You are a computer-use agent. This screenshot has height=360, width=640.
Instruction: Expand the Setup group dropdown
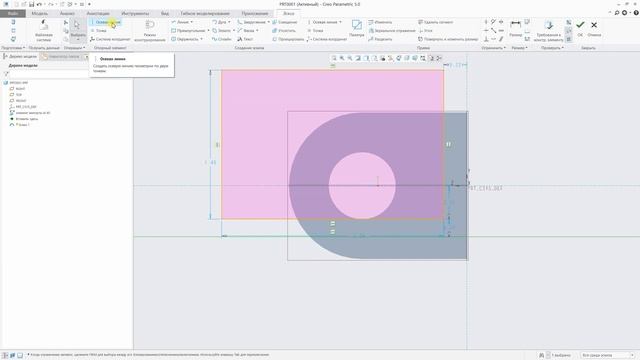click(x=13, y=48)
